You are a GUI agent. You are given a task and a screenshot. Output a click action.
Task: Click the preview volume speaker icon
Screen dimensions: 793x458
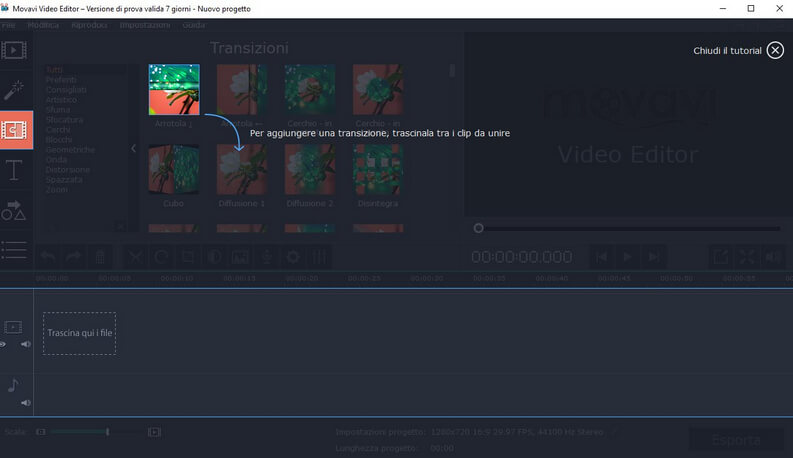tap(773, 257)
